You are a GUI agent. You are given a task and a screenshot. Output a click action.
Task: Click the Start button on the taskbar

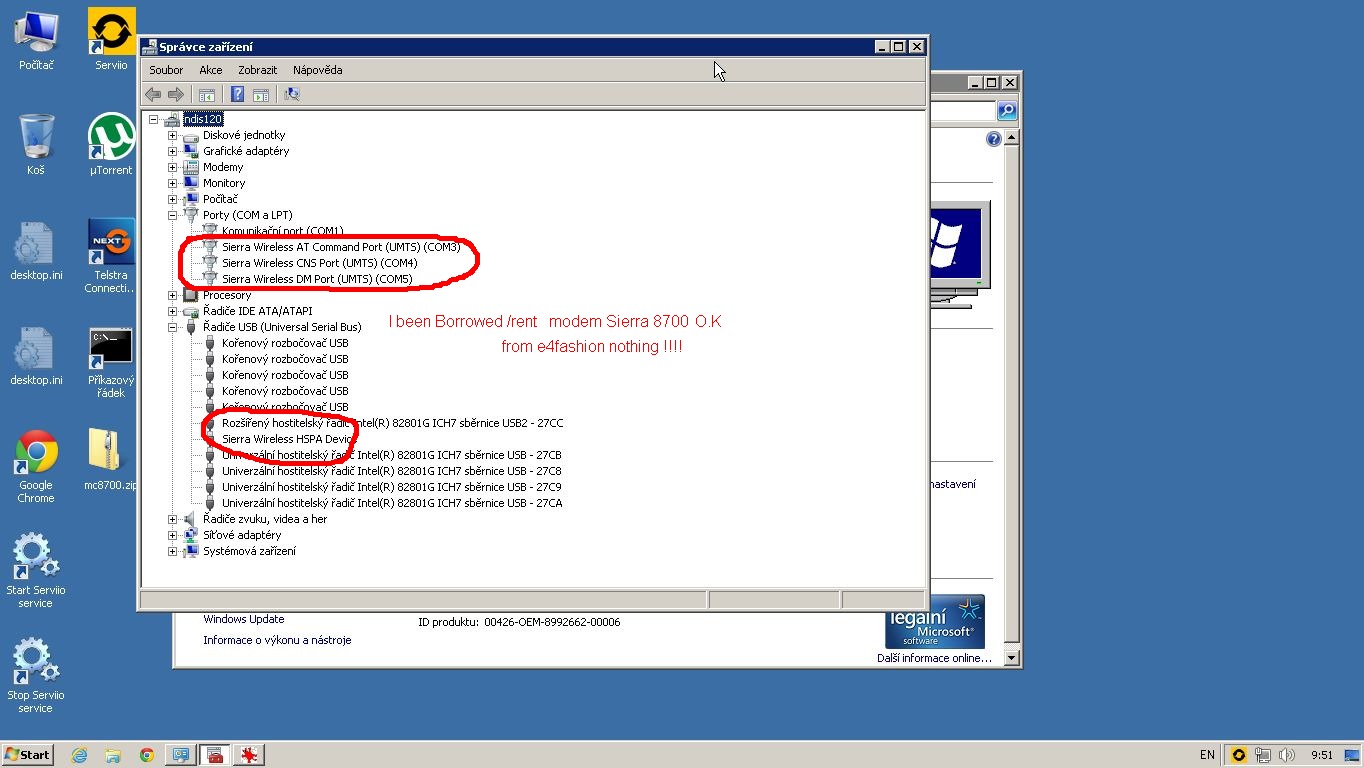[x=28, y=755]
